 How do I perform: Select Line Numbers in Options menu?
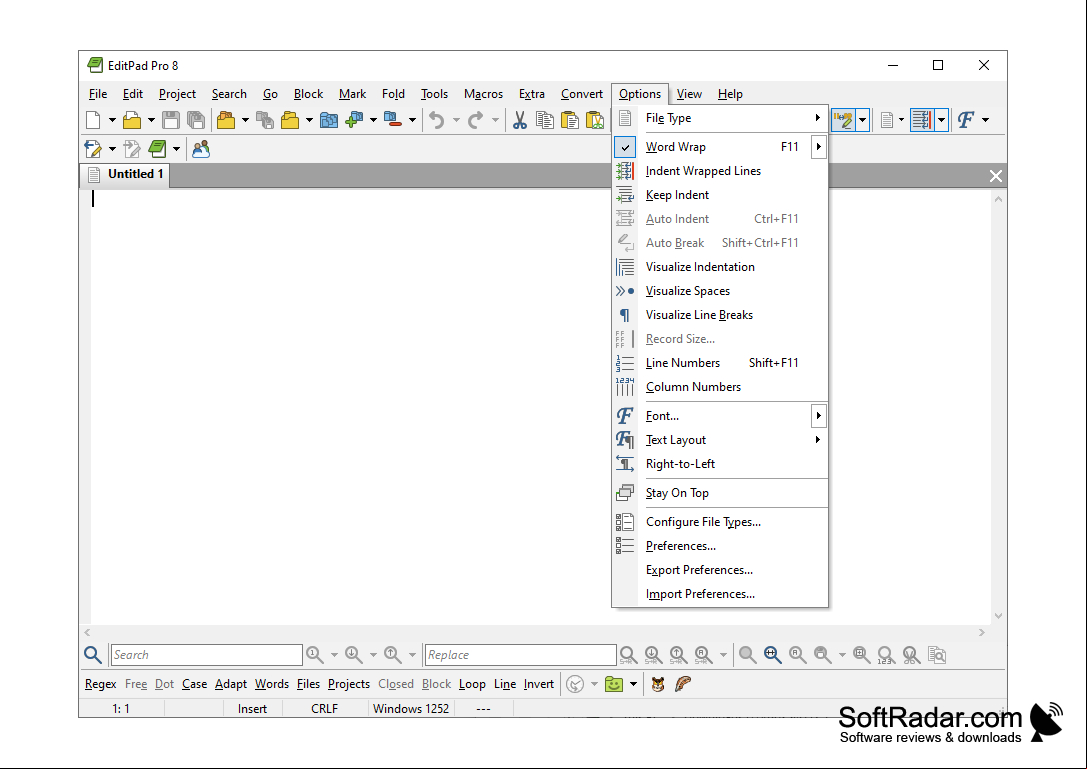(720, 363)
